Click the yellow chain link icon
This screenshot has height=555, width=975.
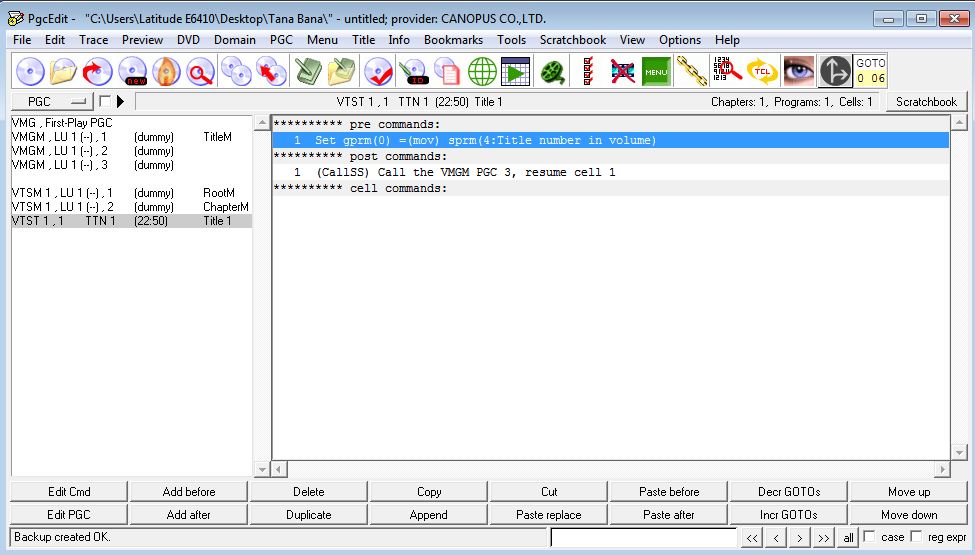point(691,71)
